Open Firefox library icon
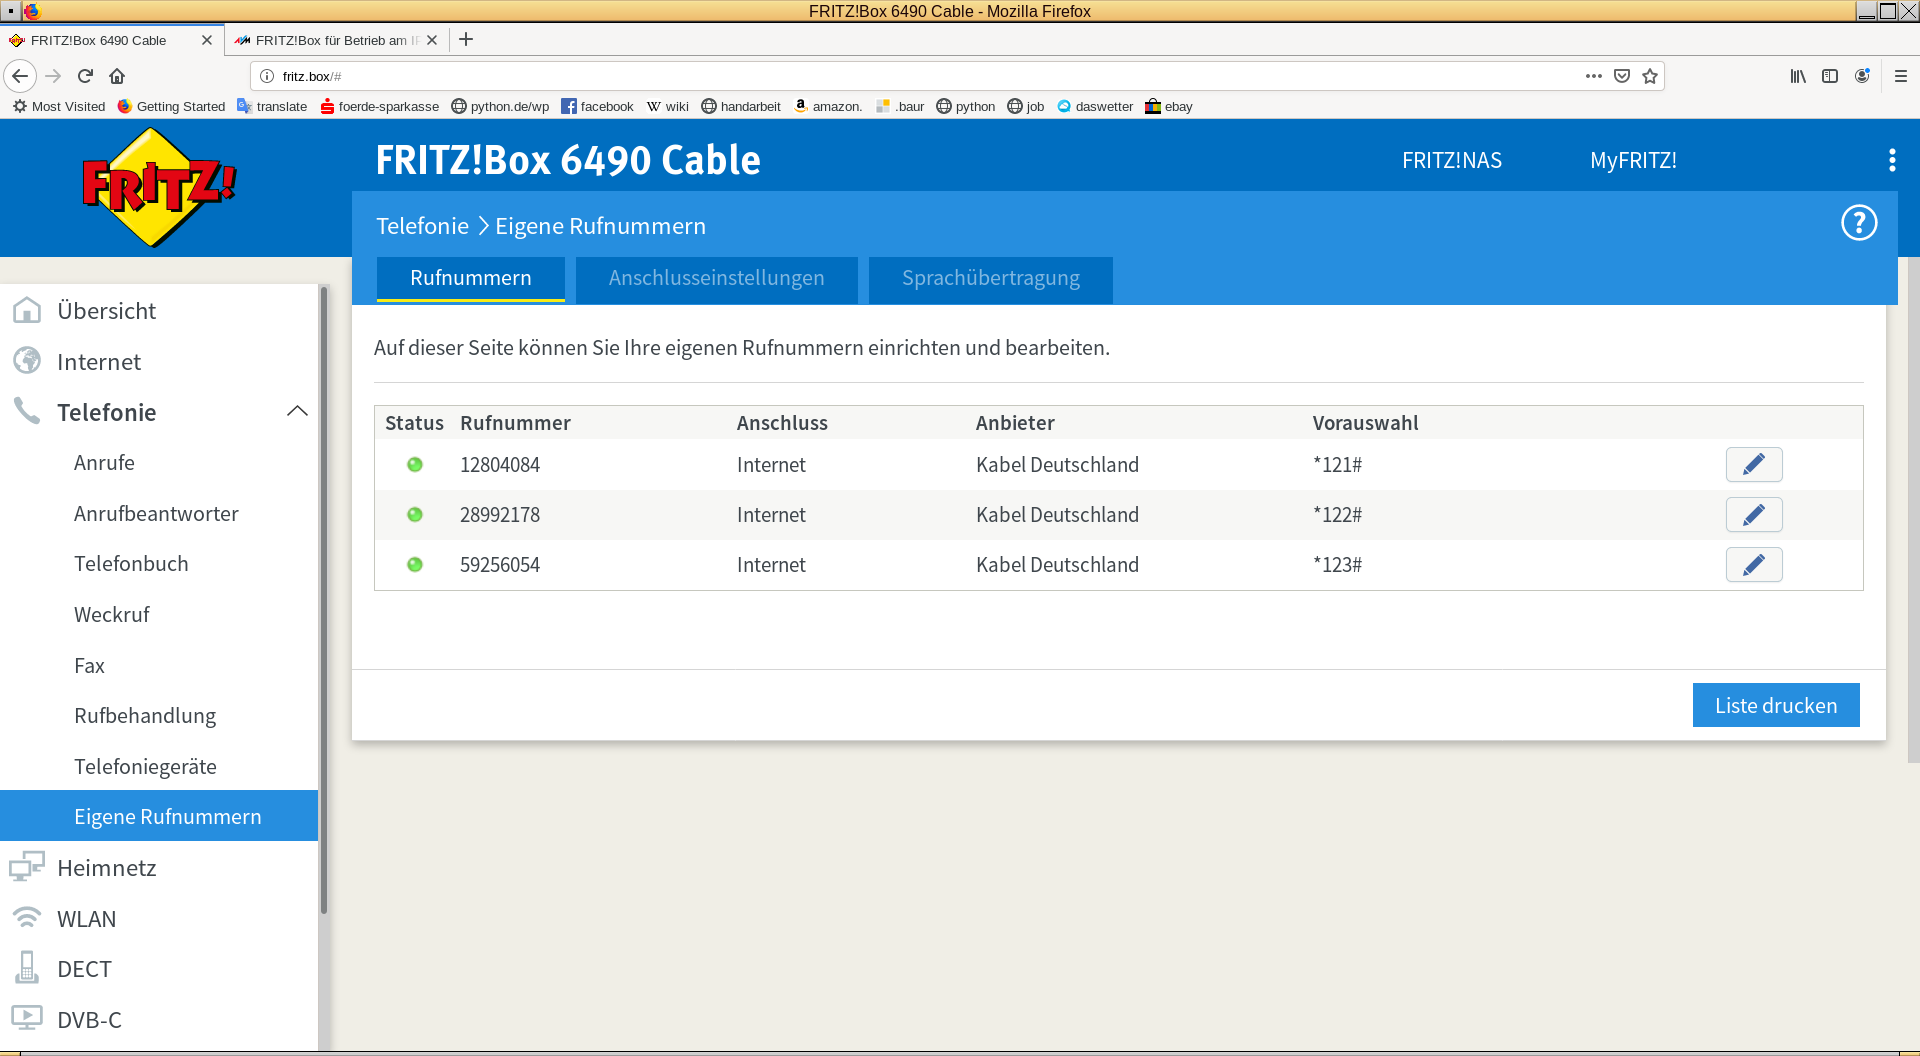Screen dimensions: 1920x1056 click(1798, 76)
